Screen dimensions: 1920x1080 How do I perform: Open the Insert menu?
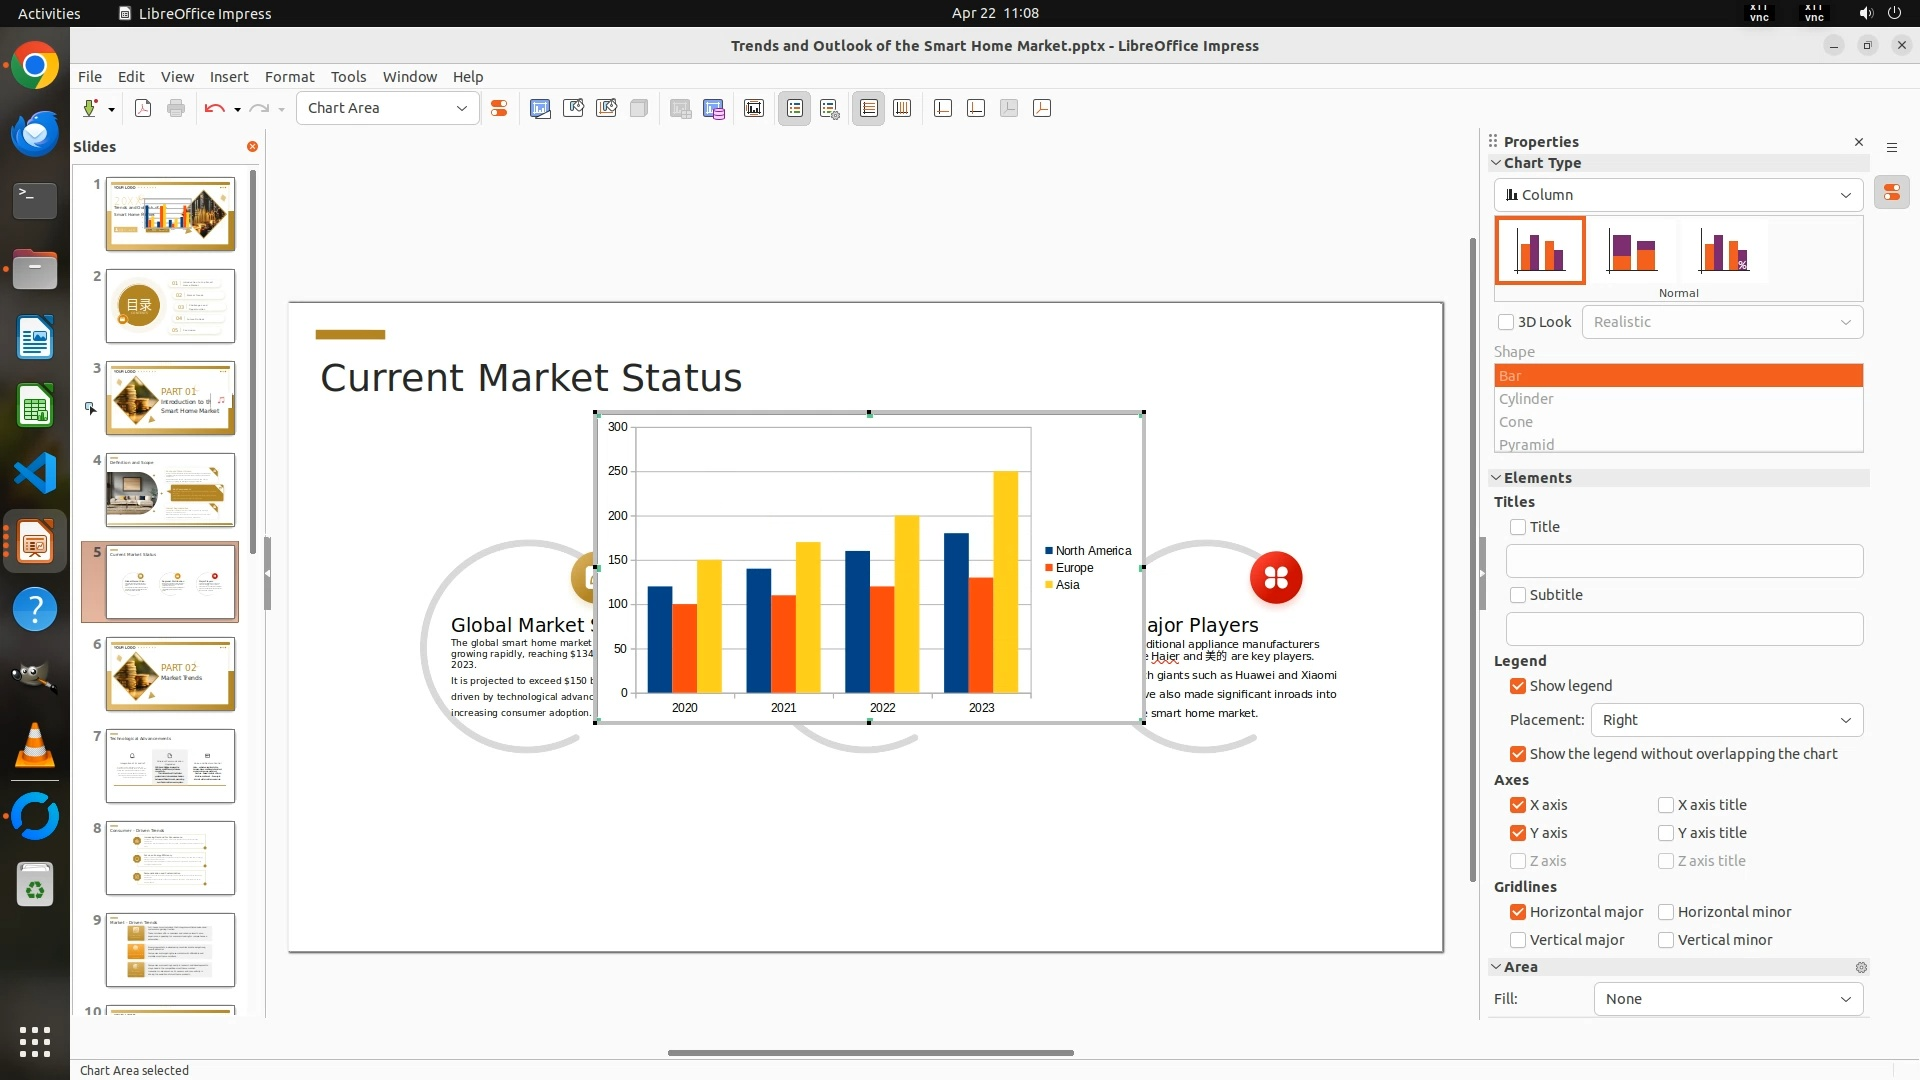coord(228,77)
